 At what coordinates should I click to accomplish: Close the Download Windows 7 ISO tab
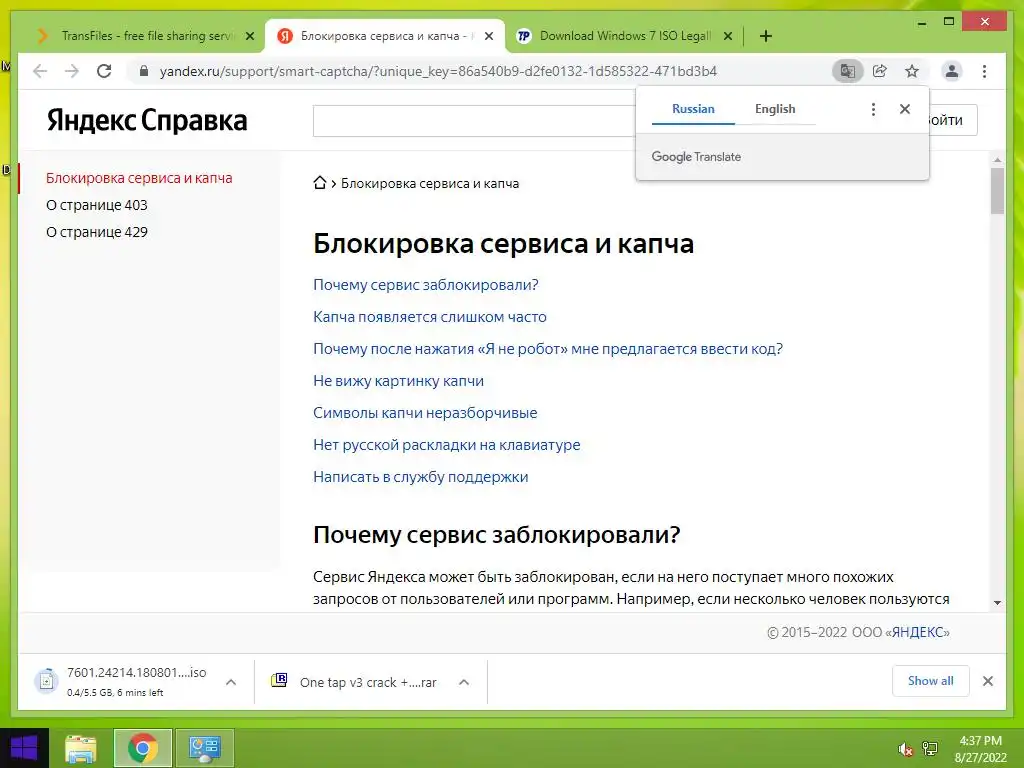point(728,36)
